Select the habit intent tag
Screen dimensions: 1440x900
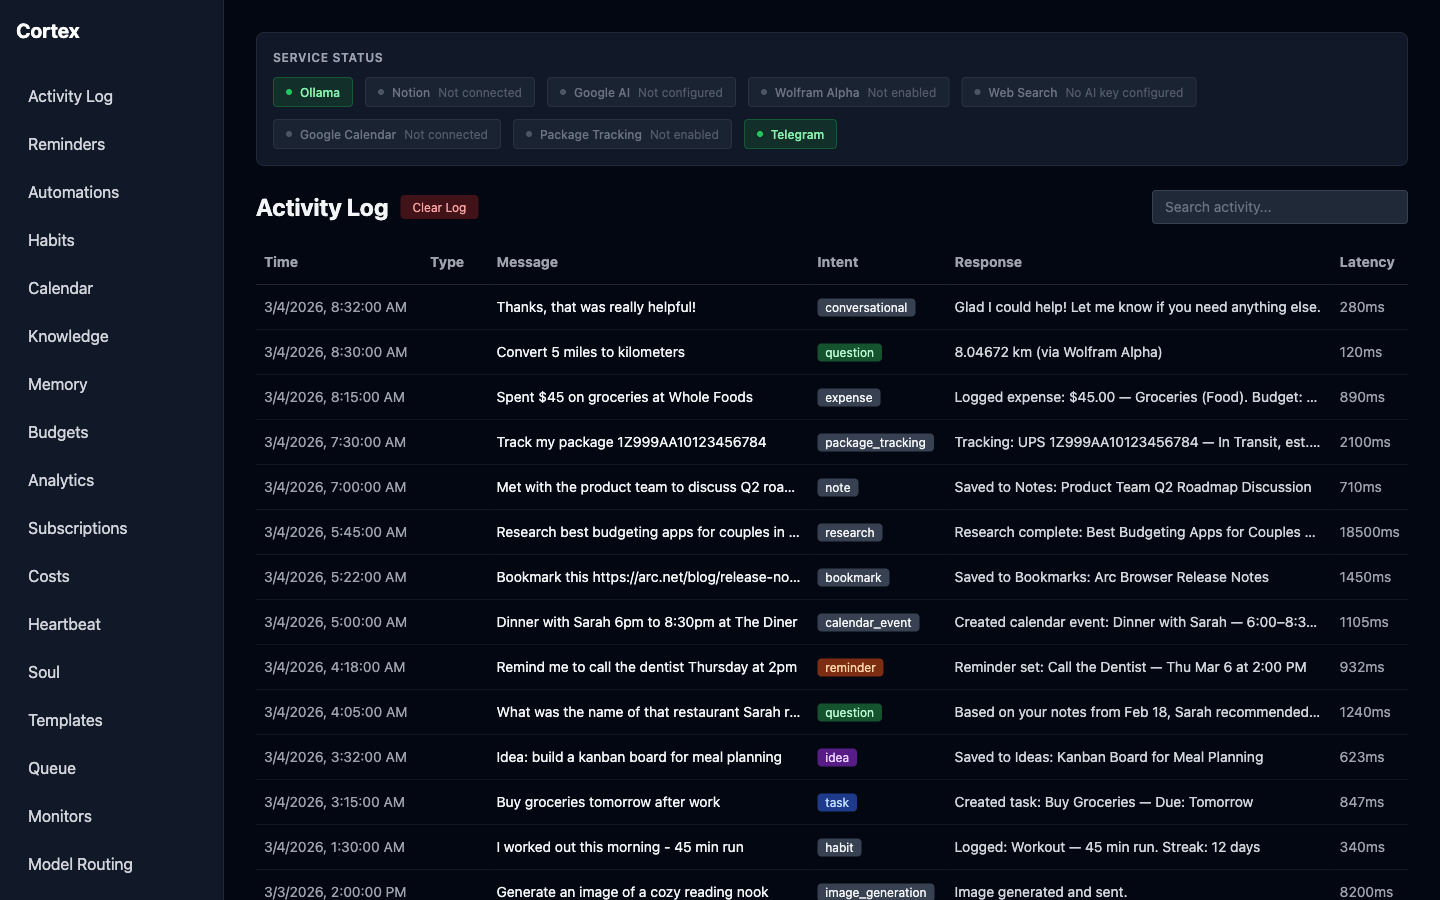point(839,847)
